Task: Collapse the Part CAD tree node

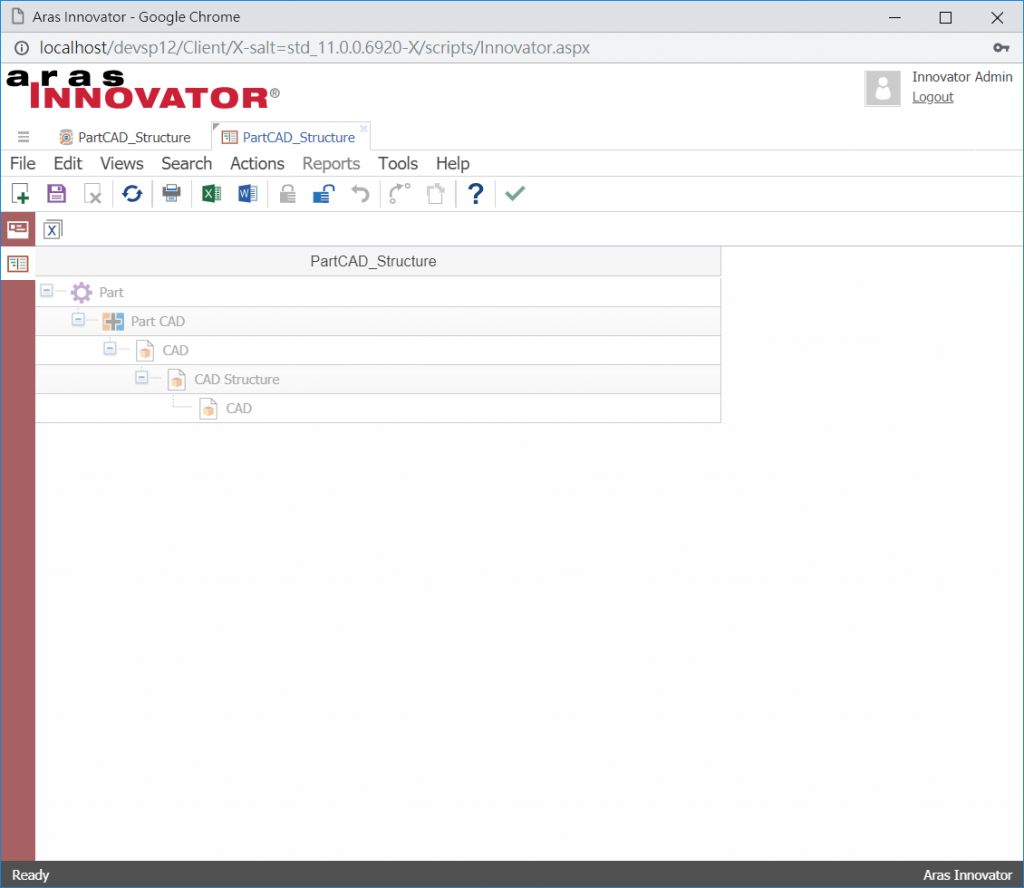Action: [x=78, y=319]
